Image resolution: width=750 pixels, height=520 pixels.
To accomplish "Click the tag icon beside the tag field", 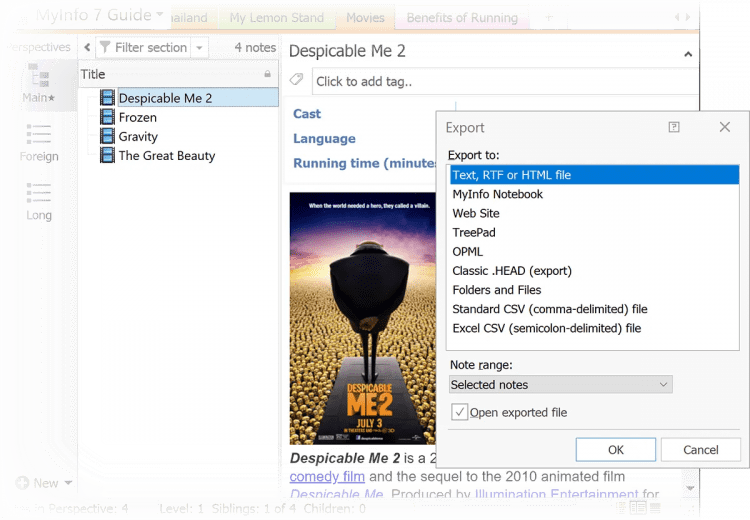I will pos(296,80).
